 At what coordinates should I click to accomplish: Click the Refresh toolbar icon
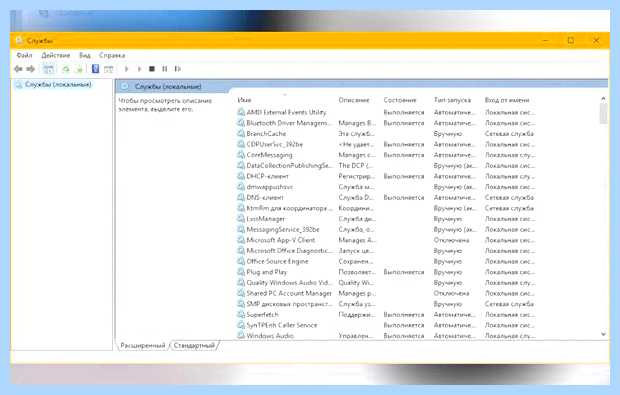66,69
